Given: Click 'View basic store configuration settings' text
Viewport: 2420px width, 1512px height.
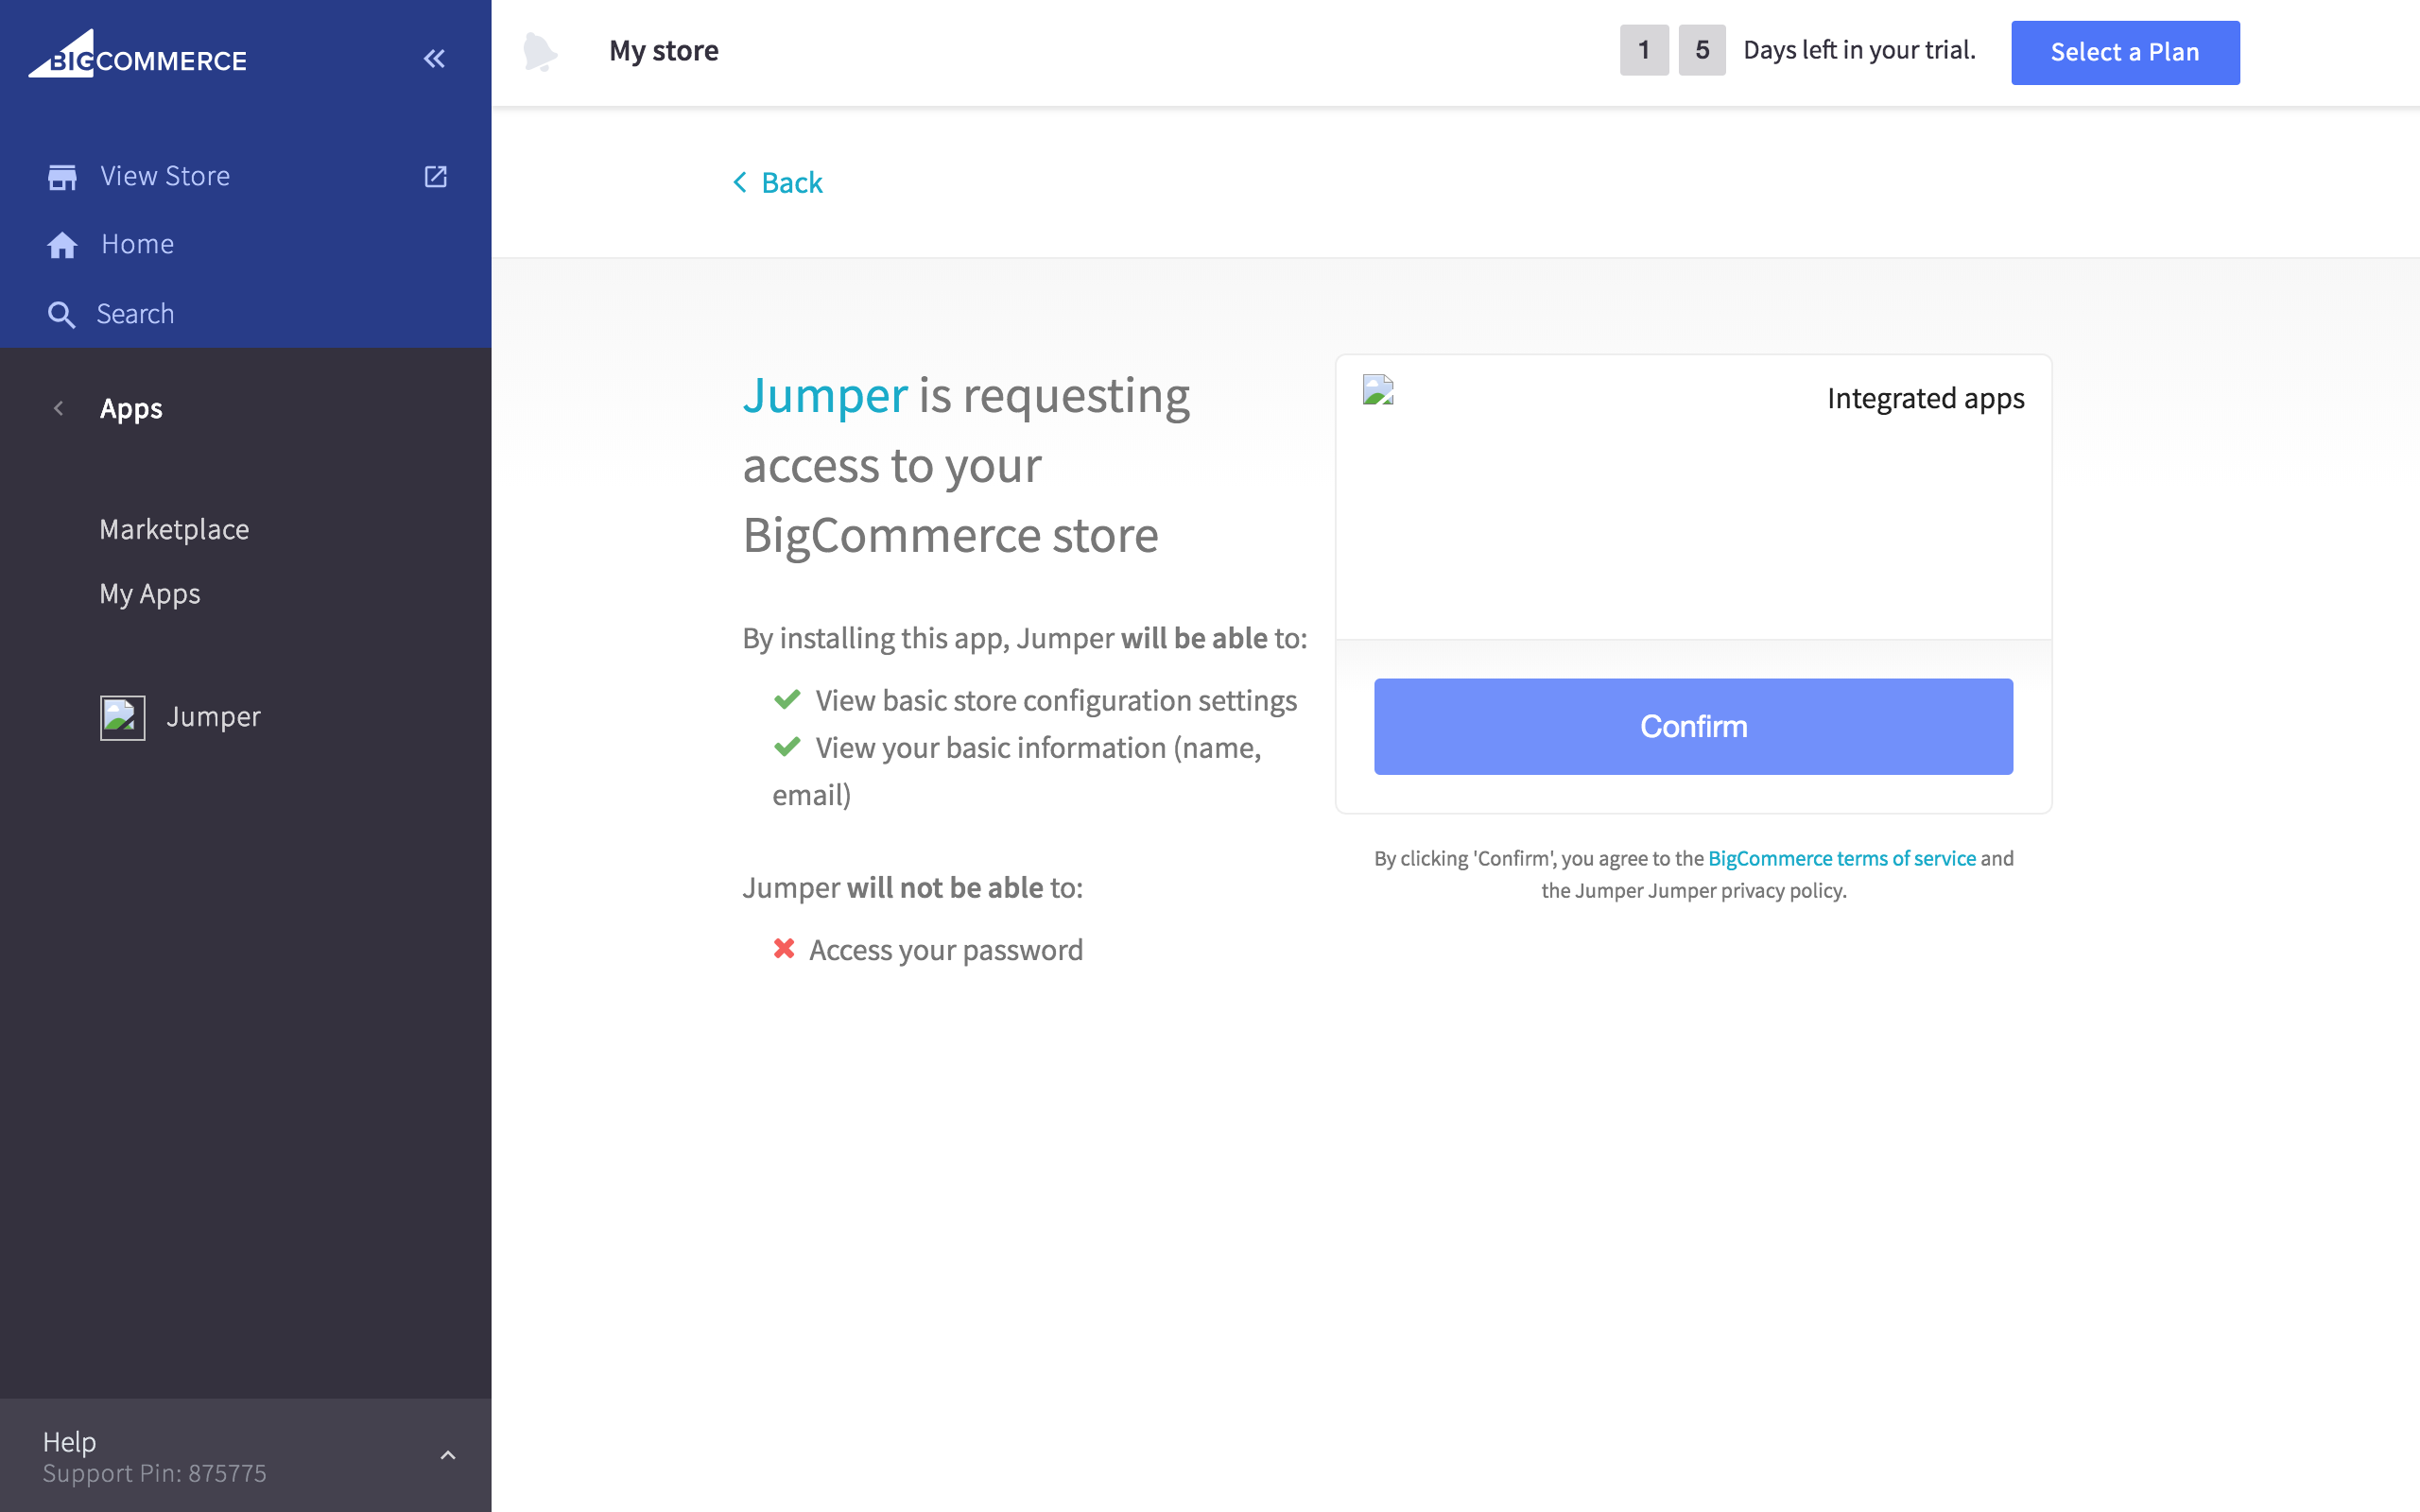Looking at the screenshot, I should coord(1056,701).
